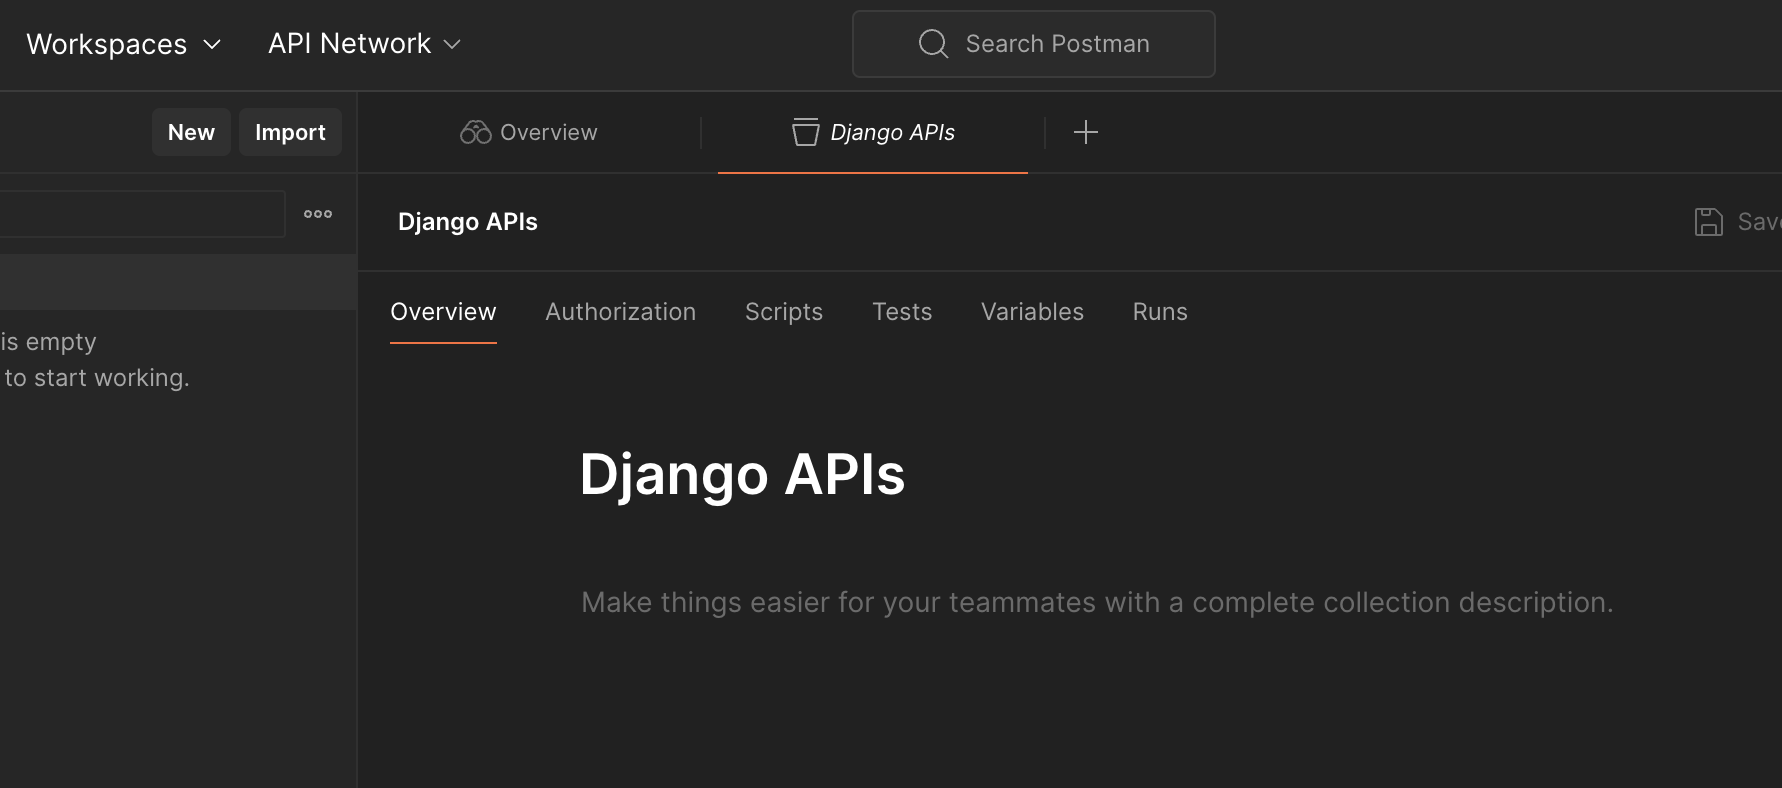The width and height of the screenshot is (1782, 788).
Task: Open the Authorization tab
Action: tap(620, 312)
